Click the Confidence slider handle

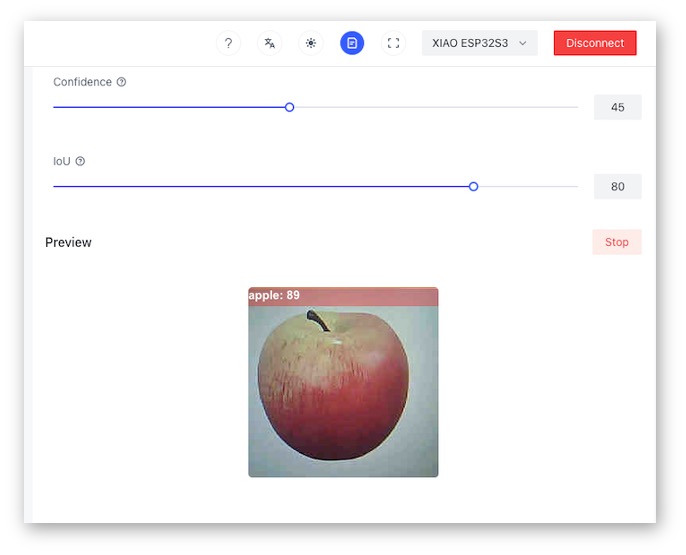(x=289, y=107)
